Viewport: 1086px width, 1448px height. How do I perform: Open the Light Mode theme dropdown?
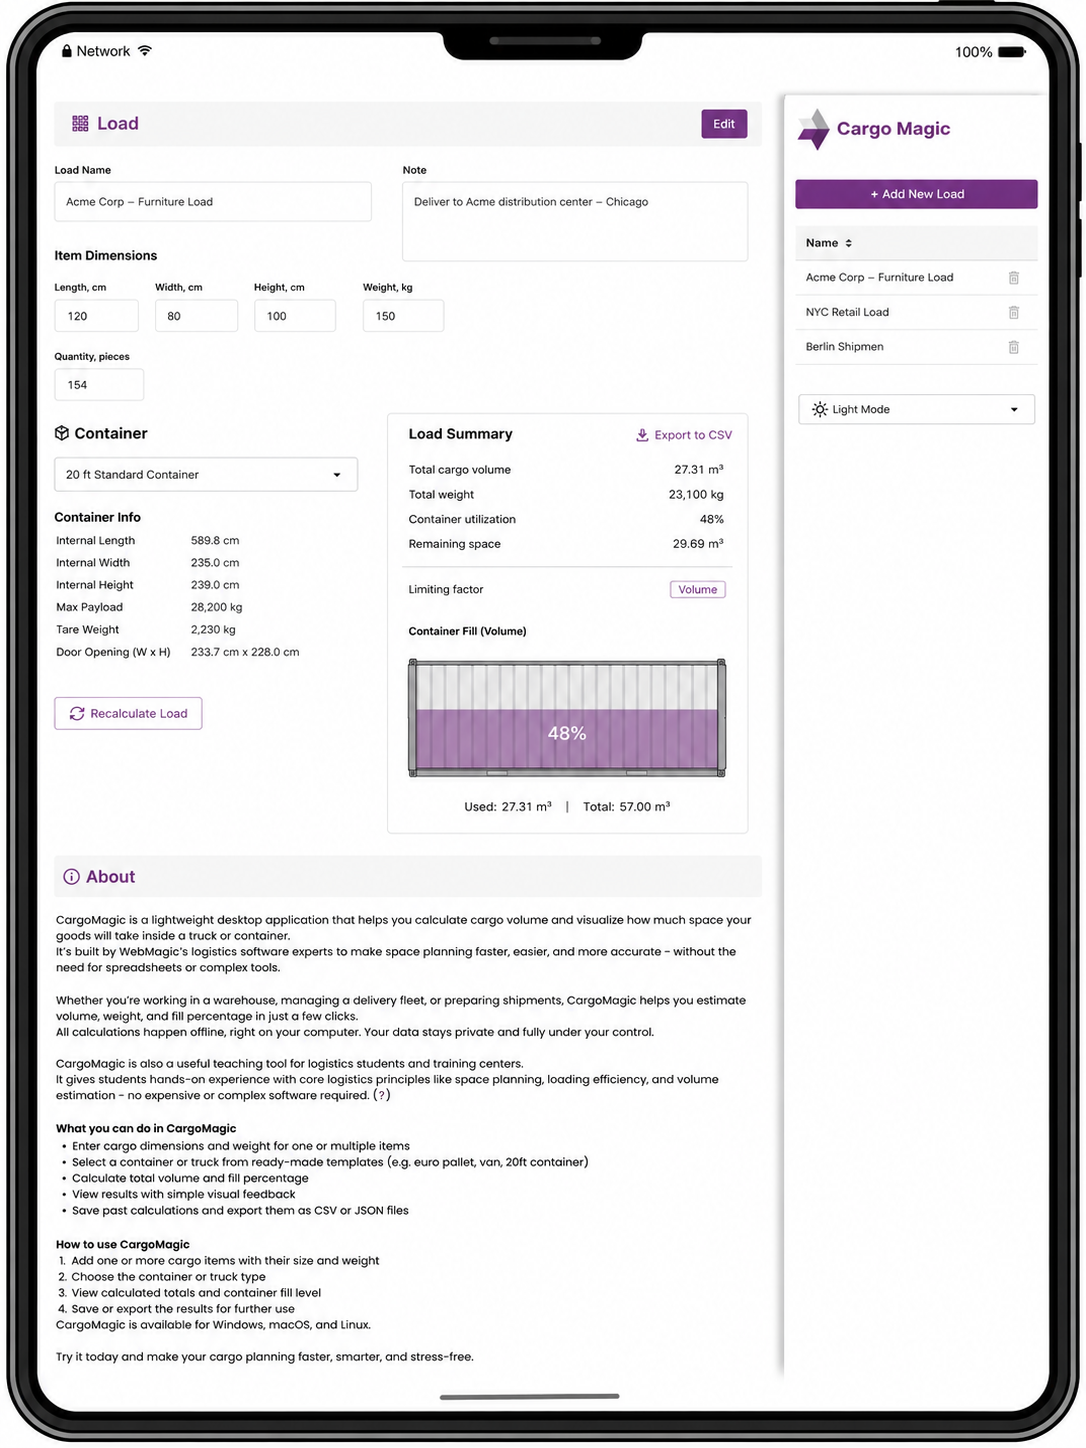[916, 409]
